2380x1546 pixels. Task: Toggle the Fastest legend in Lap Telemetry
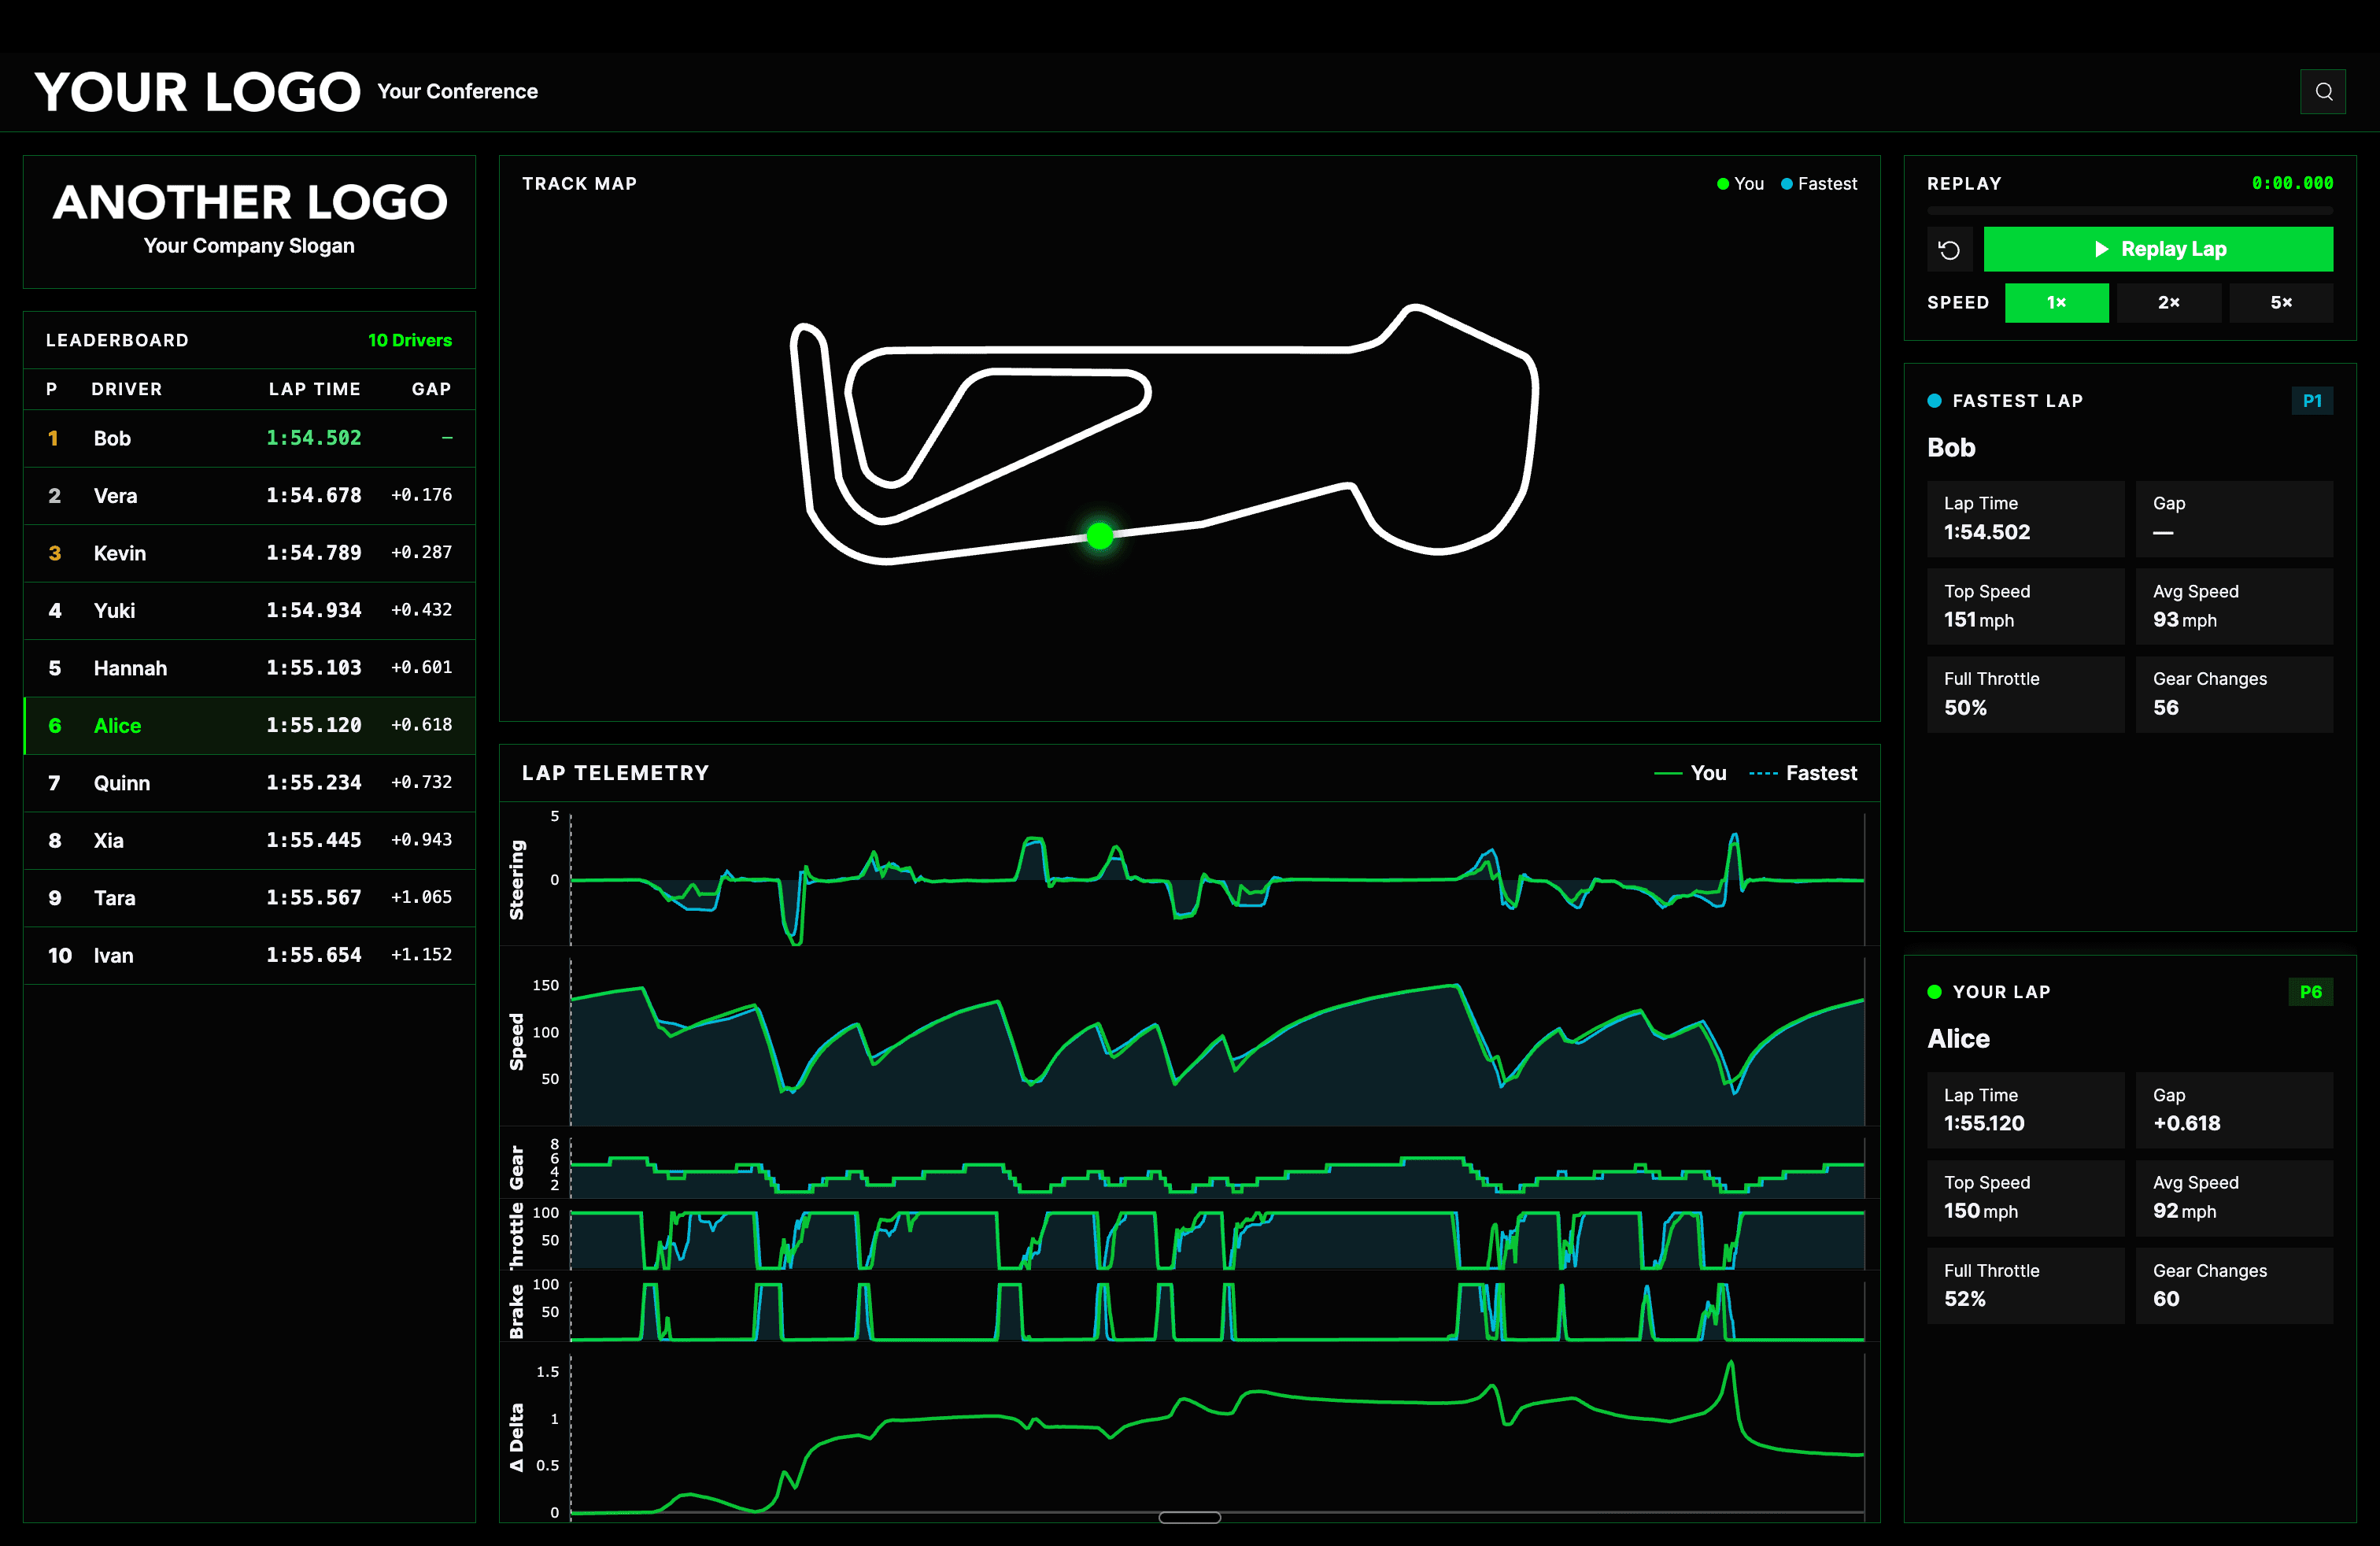pos(1803,772)
